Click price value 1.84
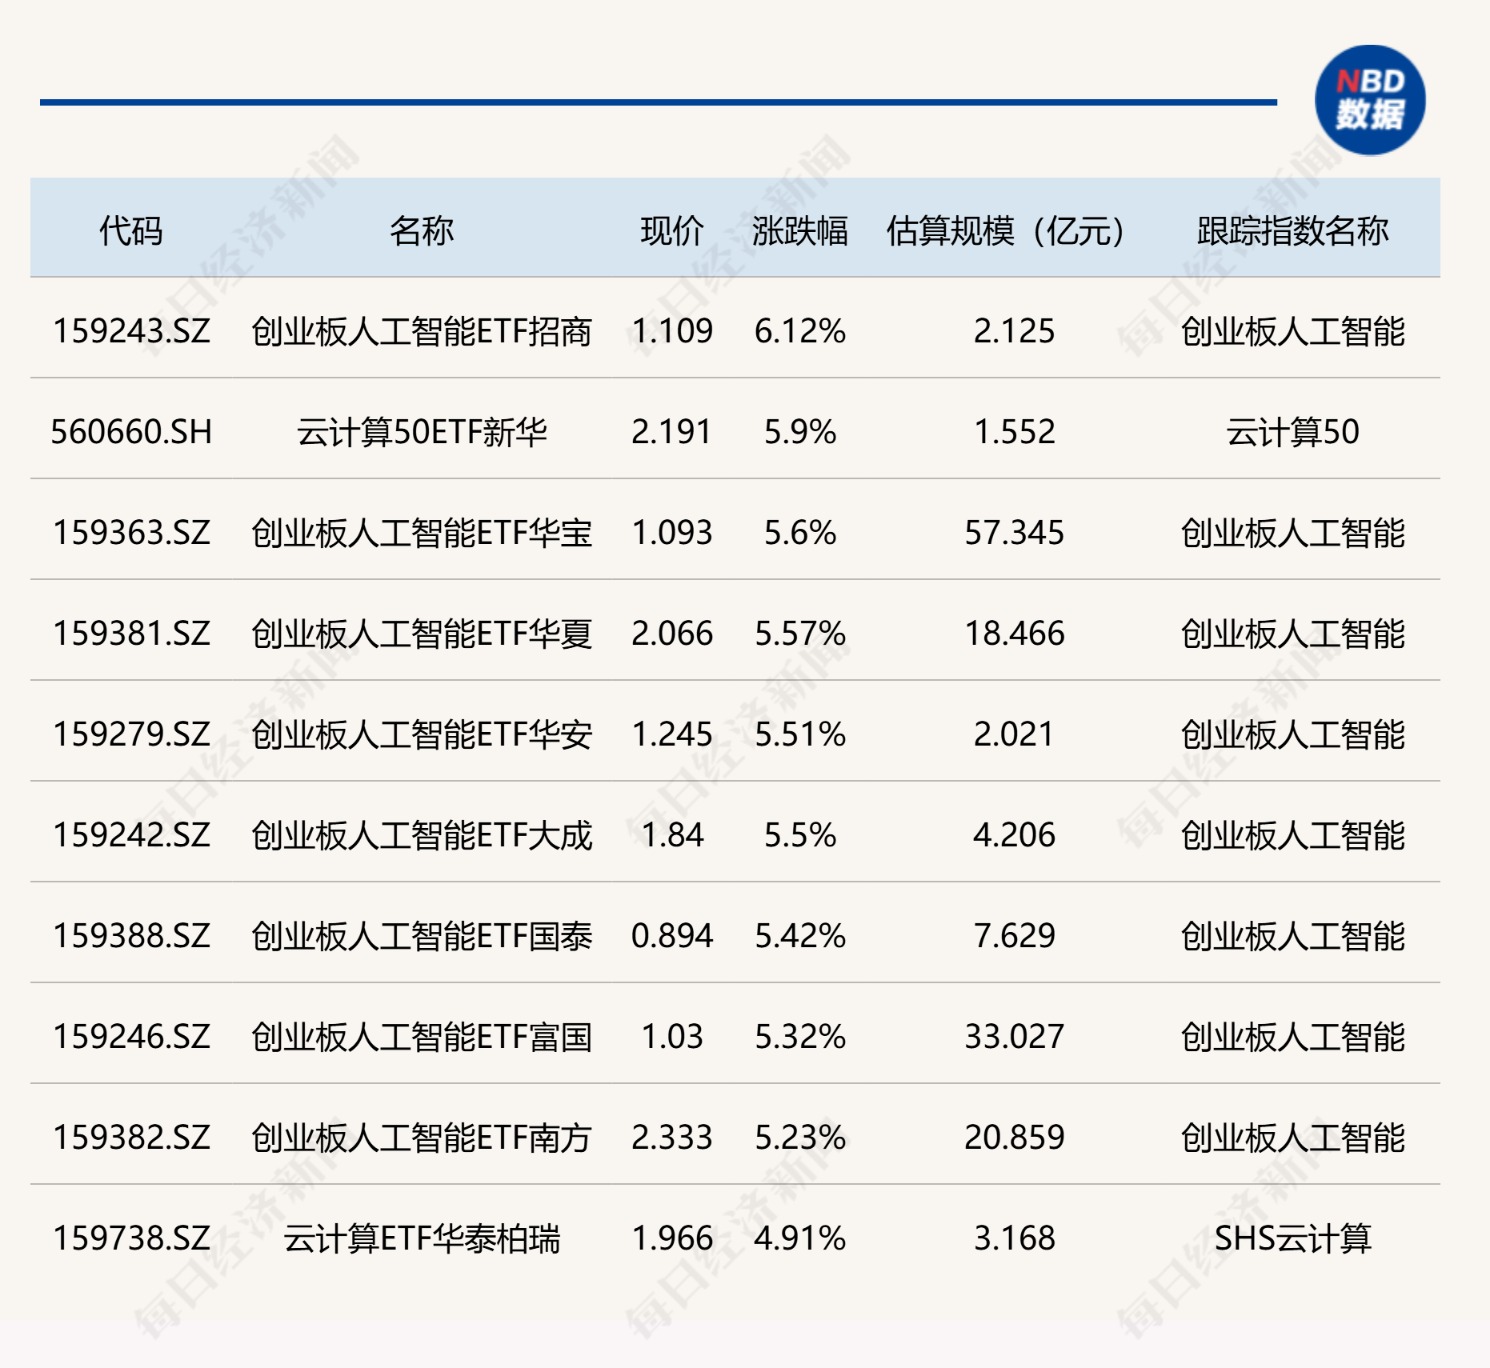 point(672,835)
